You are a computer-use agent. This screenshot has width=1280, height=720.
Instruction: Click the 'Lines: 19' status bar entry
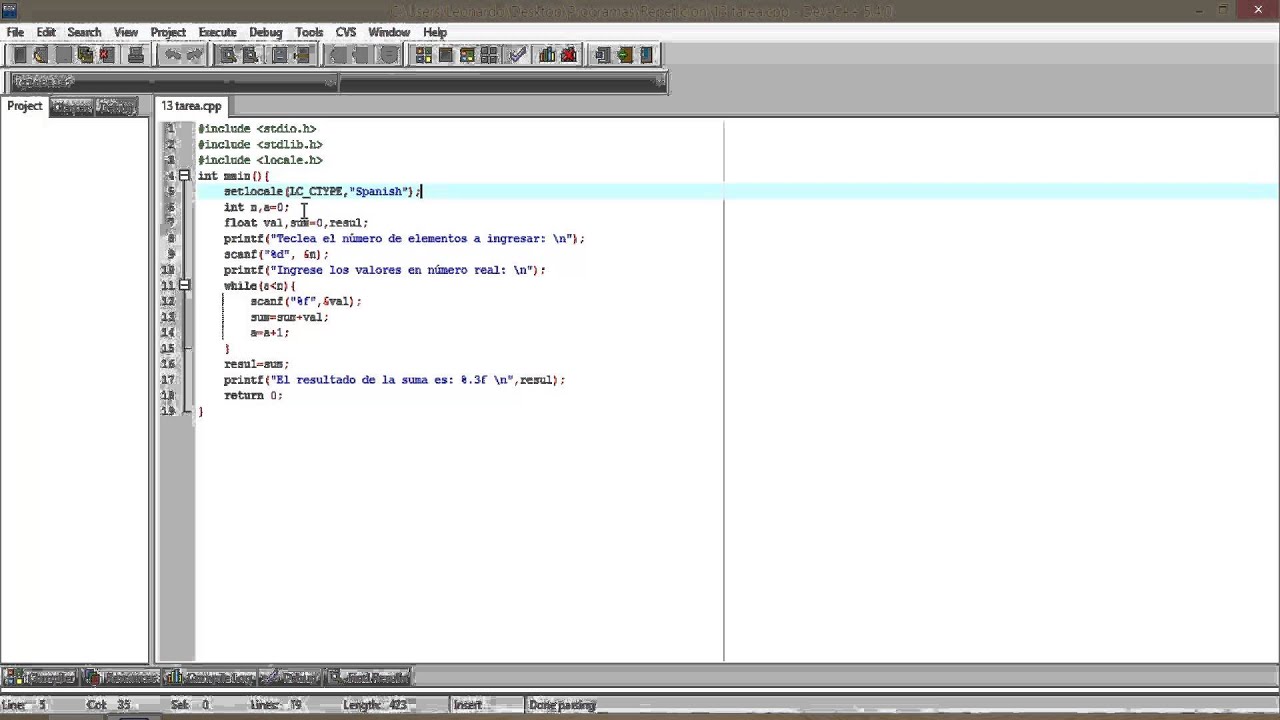277,705
